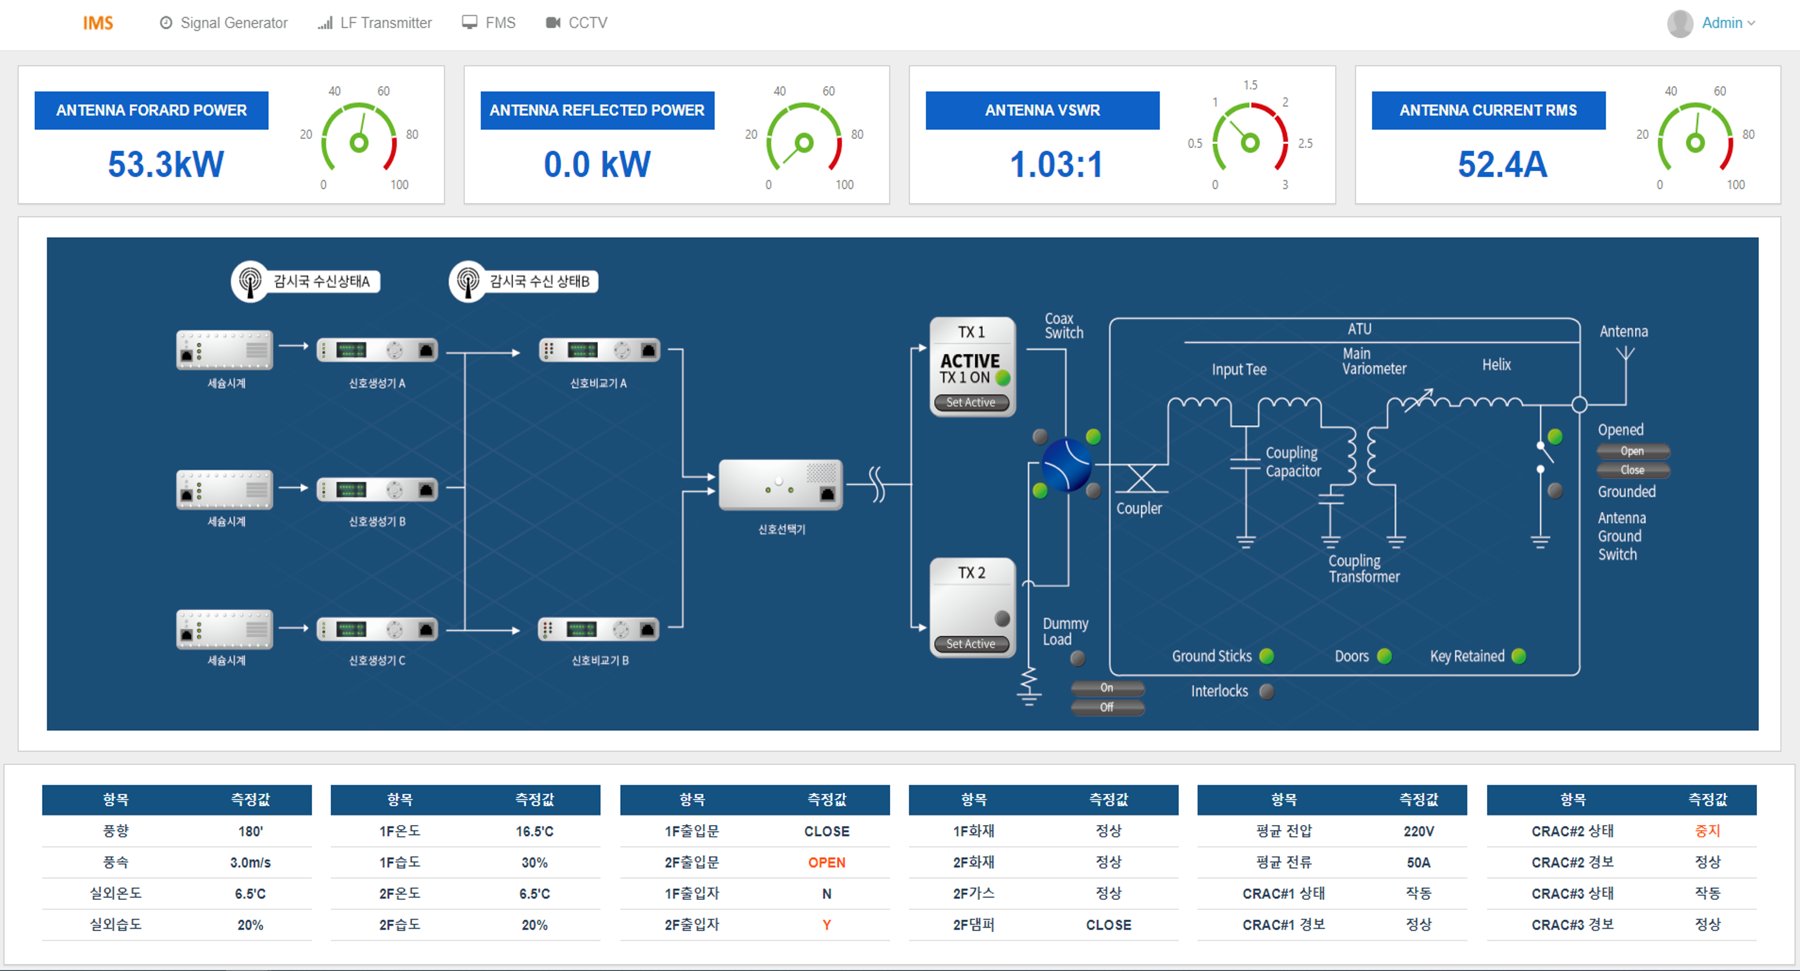Click the 중지 status for CRAC#2 상태
The width and height of the screenshot is (1800, 971).
pos(1708,831)
